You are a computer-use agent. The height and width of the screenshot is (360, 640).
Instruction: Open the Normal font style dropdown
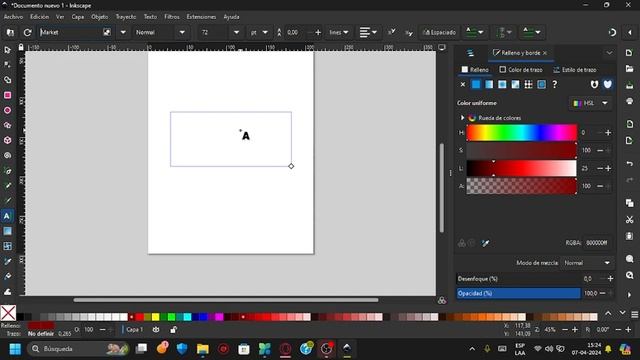(x=182, y=32)
